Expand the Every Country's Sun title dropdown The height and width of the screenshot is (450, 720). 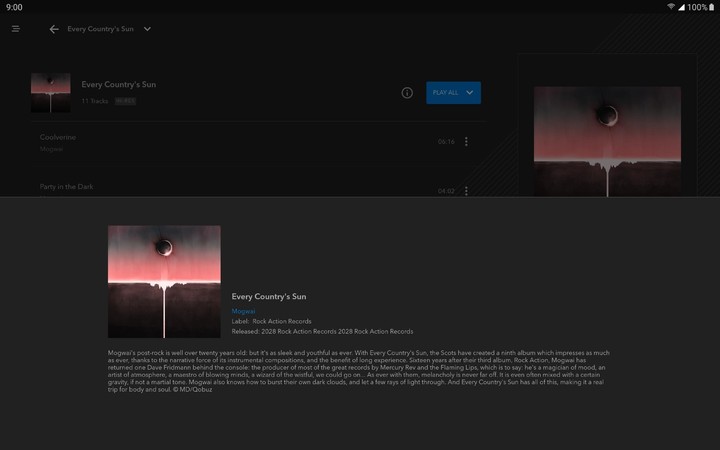[x=147, y=29]
